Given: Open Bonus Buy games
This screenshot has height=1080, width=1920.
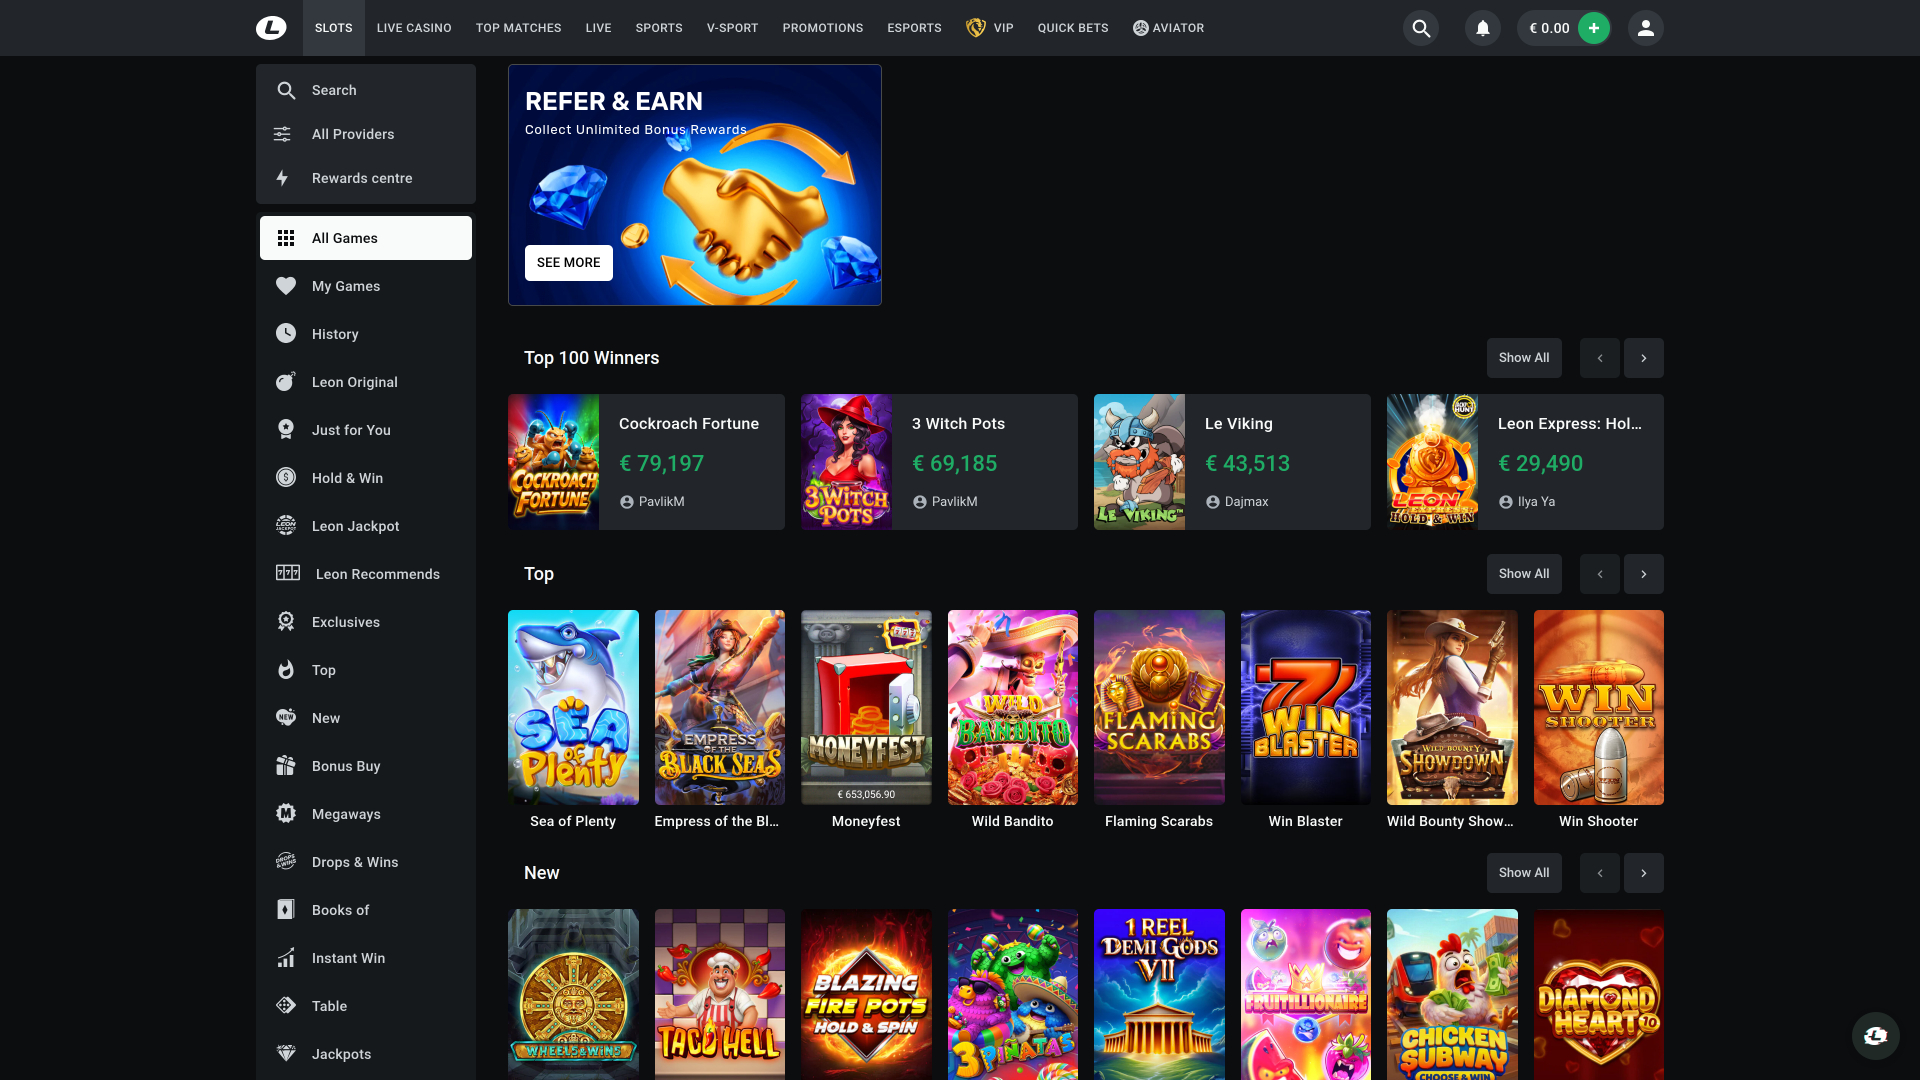Looking at the screenshot, I should click(x=345, y=766).
